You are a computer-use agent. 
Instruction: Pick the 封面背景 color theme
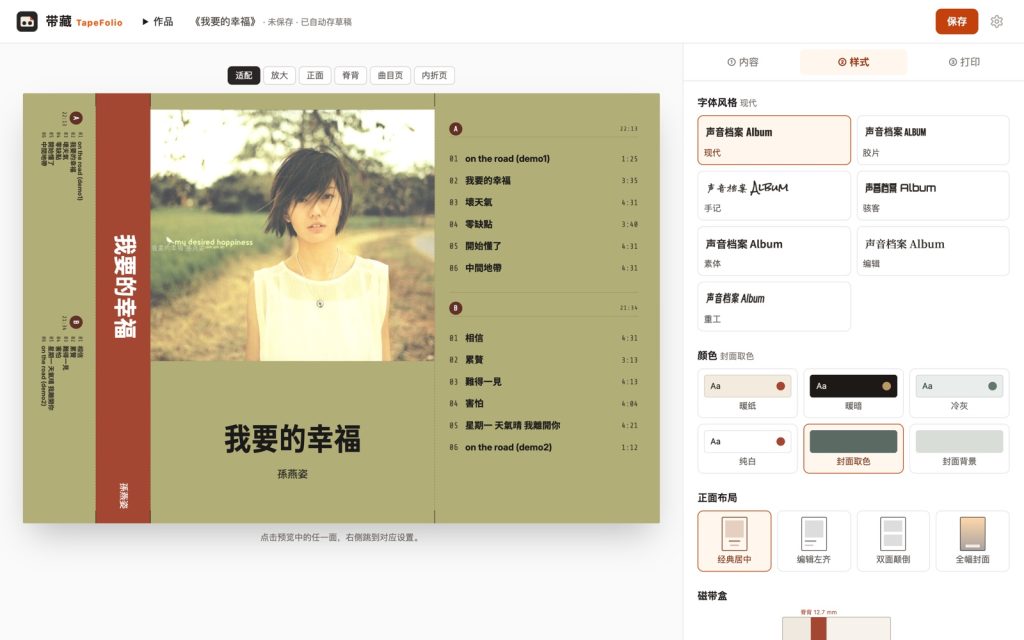pyautogui.click(x=959, y=448)
